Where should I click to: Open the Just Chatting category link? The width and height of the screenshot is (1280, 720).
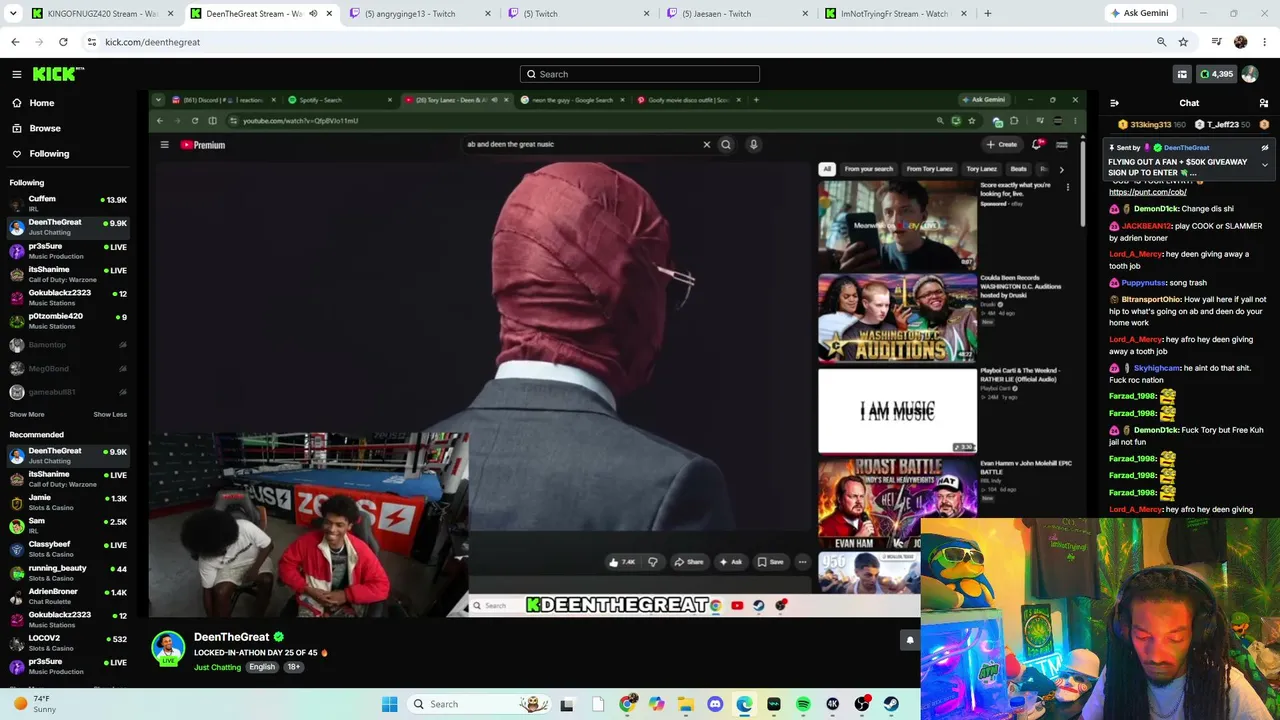217,667
